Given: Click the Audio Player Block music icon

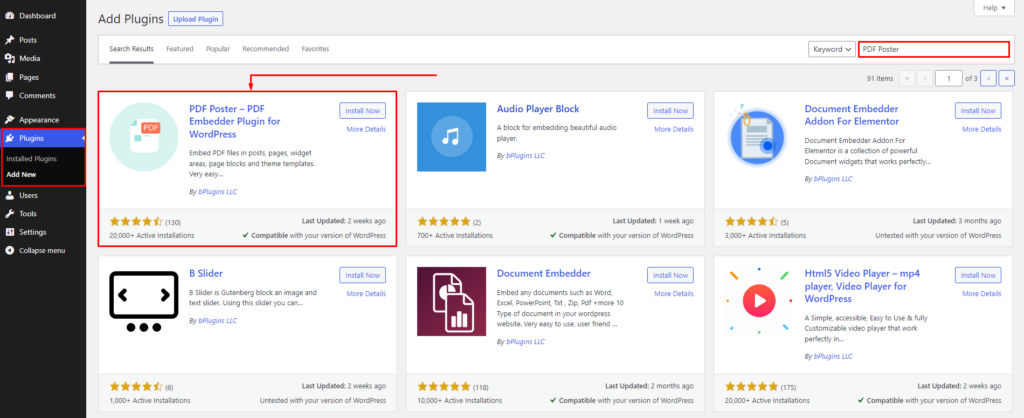Looking at the screenshot, I should click(x=451, y=137).
